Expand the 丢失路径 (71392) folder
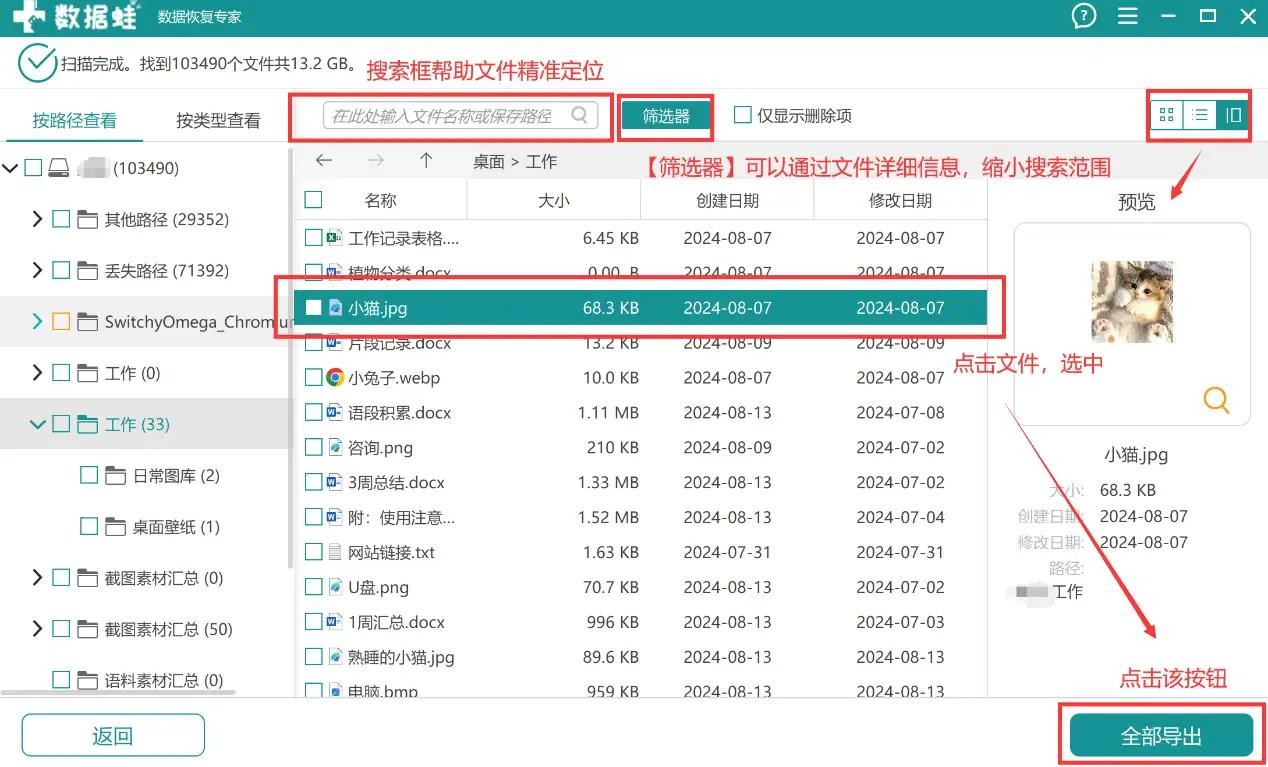The image size is (1268, 767). (x=37, y=270)
